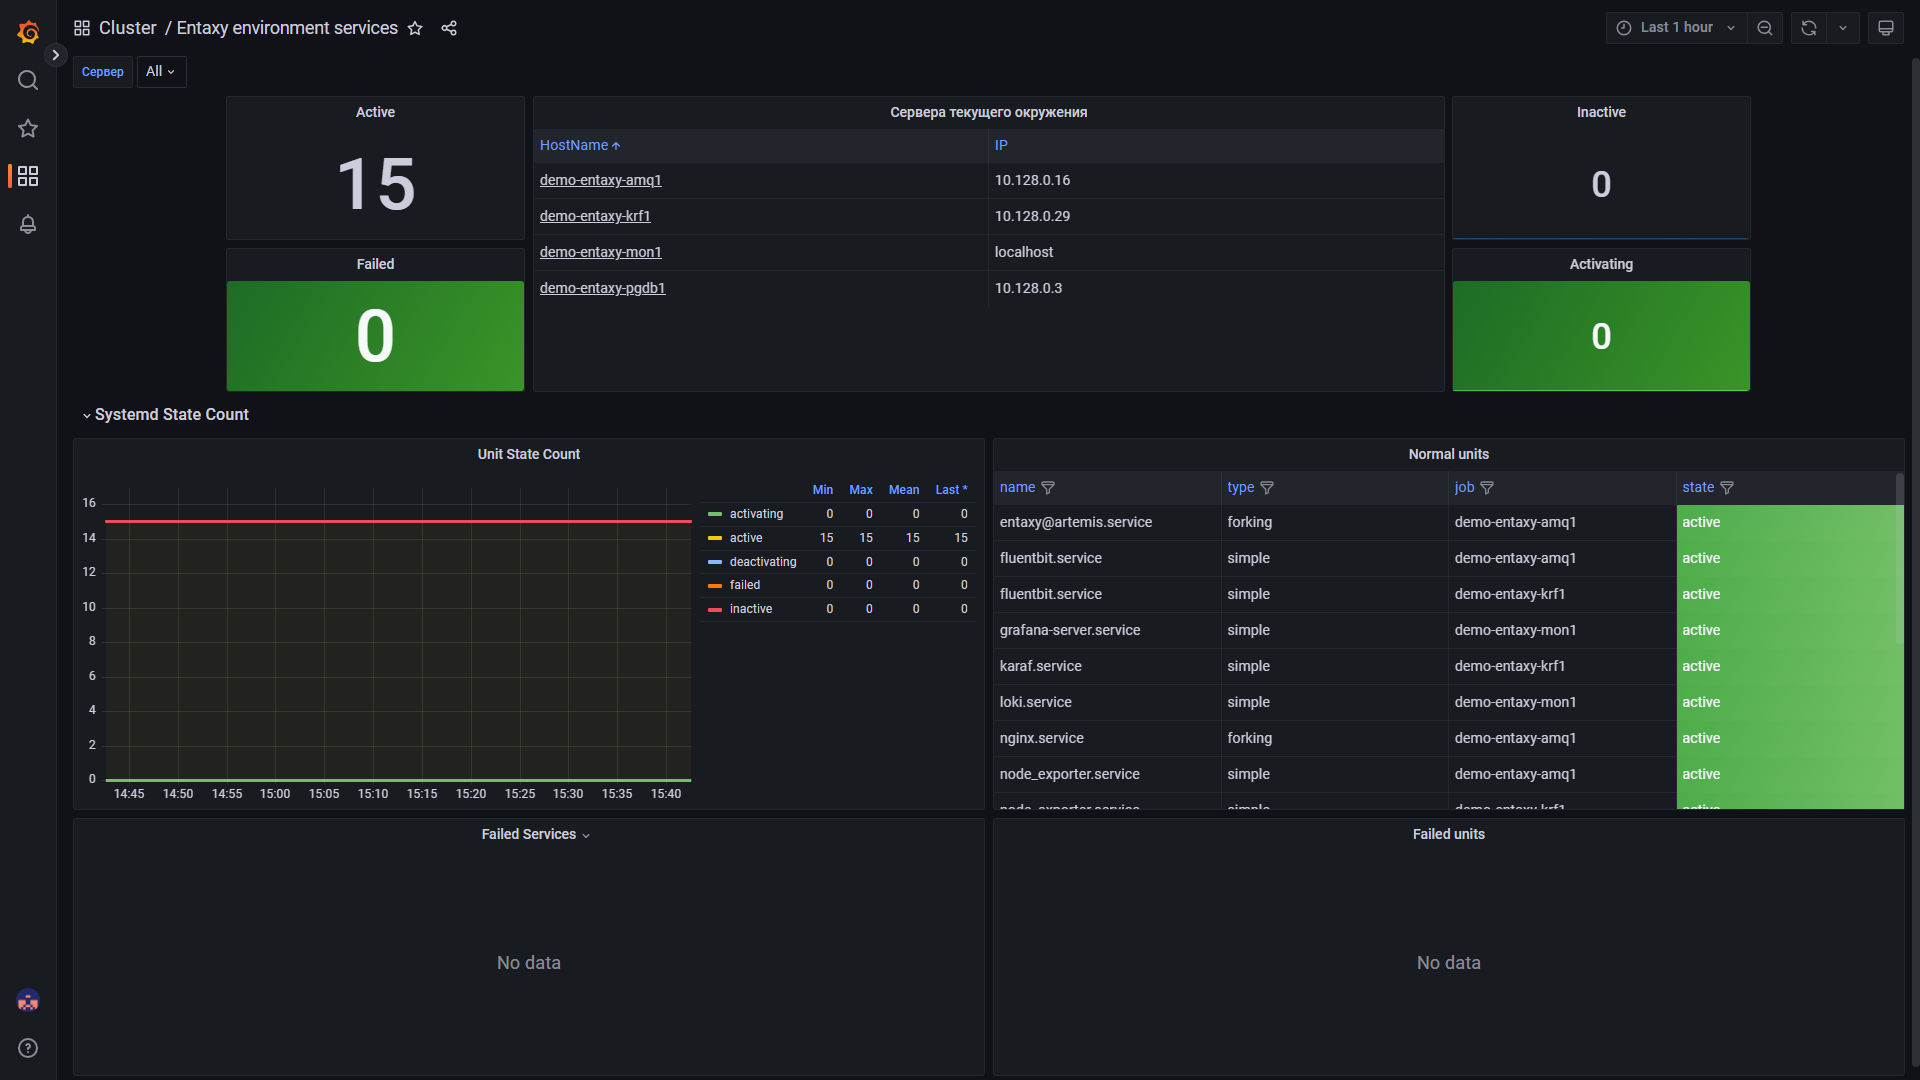Filter the state column
The image size is (1920, 1080).
click(1727, 488)
